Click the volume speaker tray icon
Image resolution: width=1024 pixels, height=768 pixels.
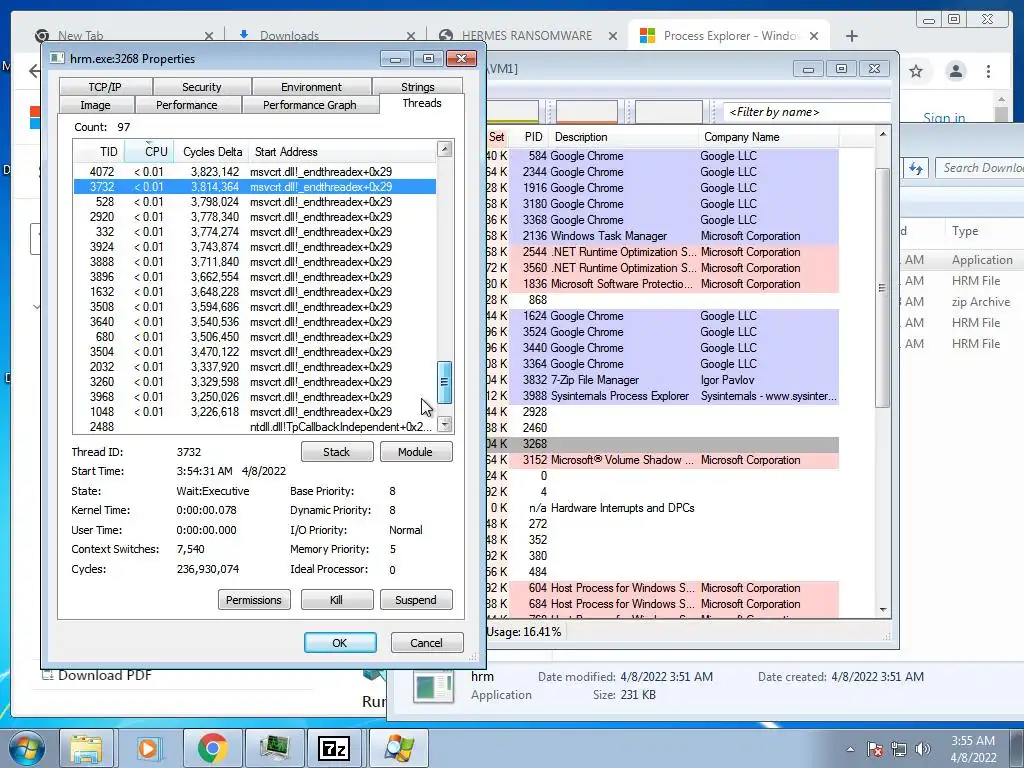click(x=923, y=749)
